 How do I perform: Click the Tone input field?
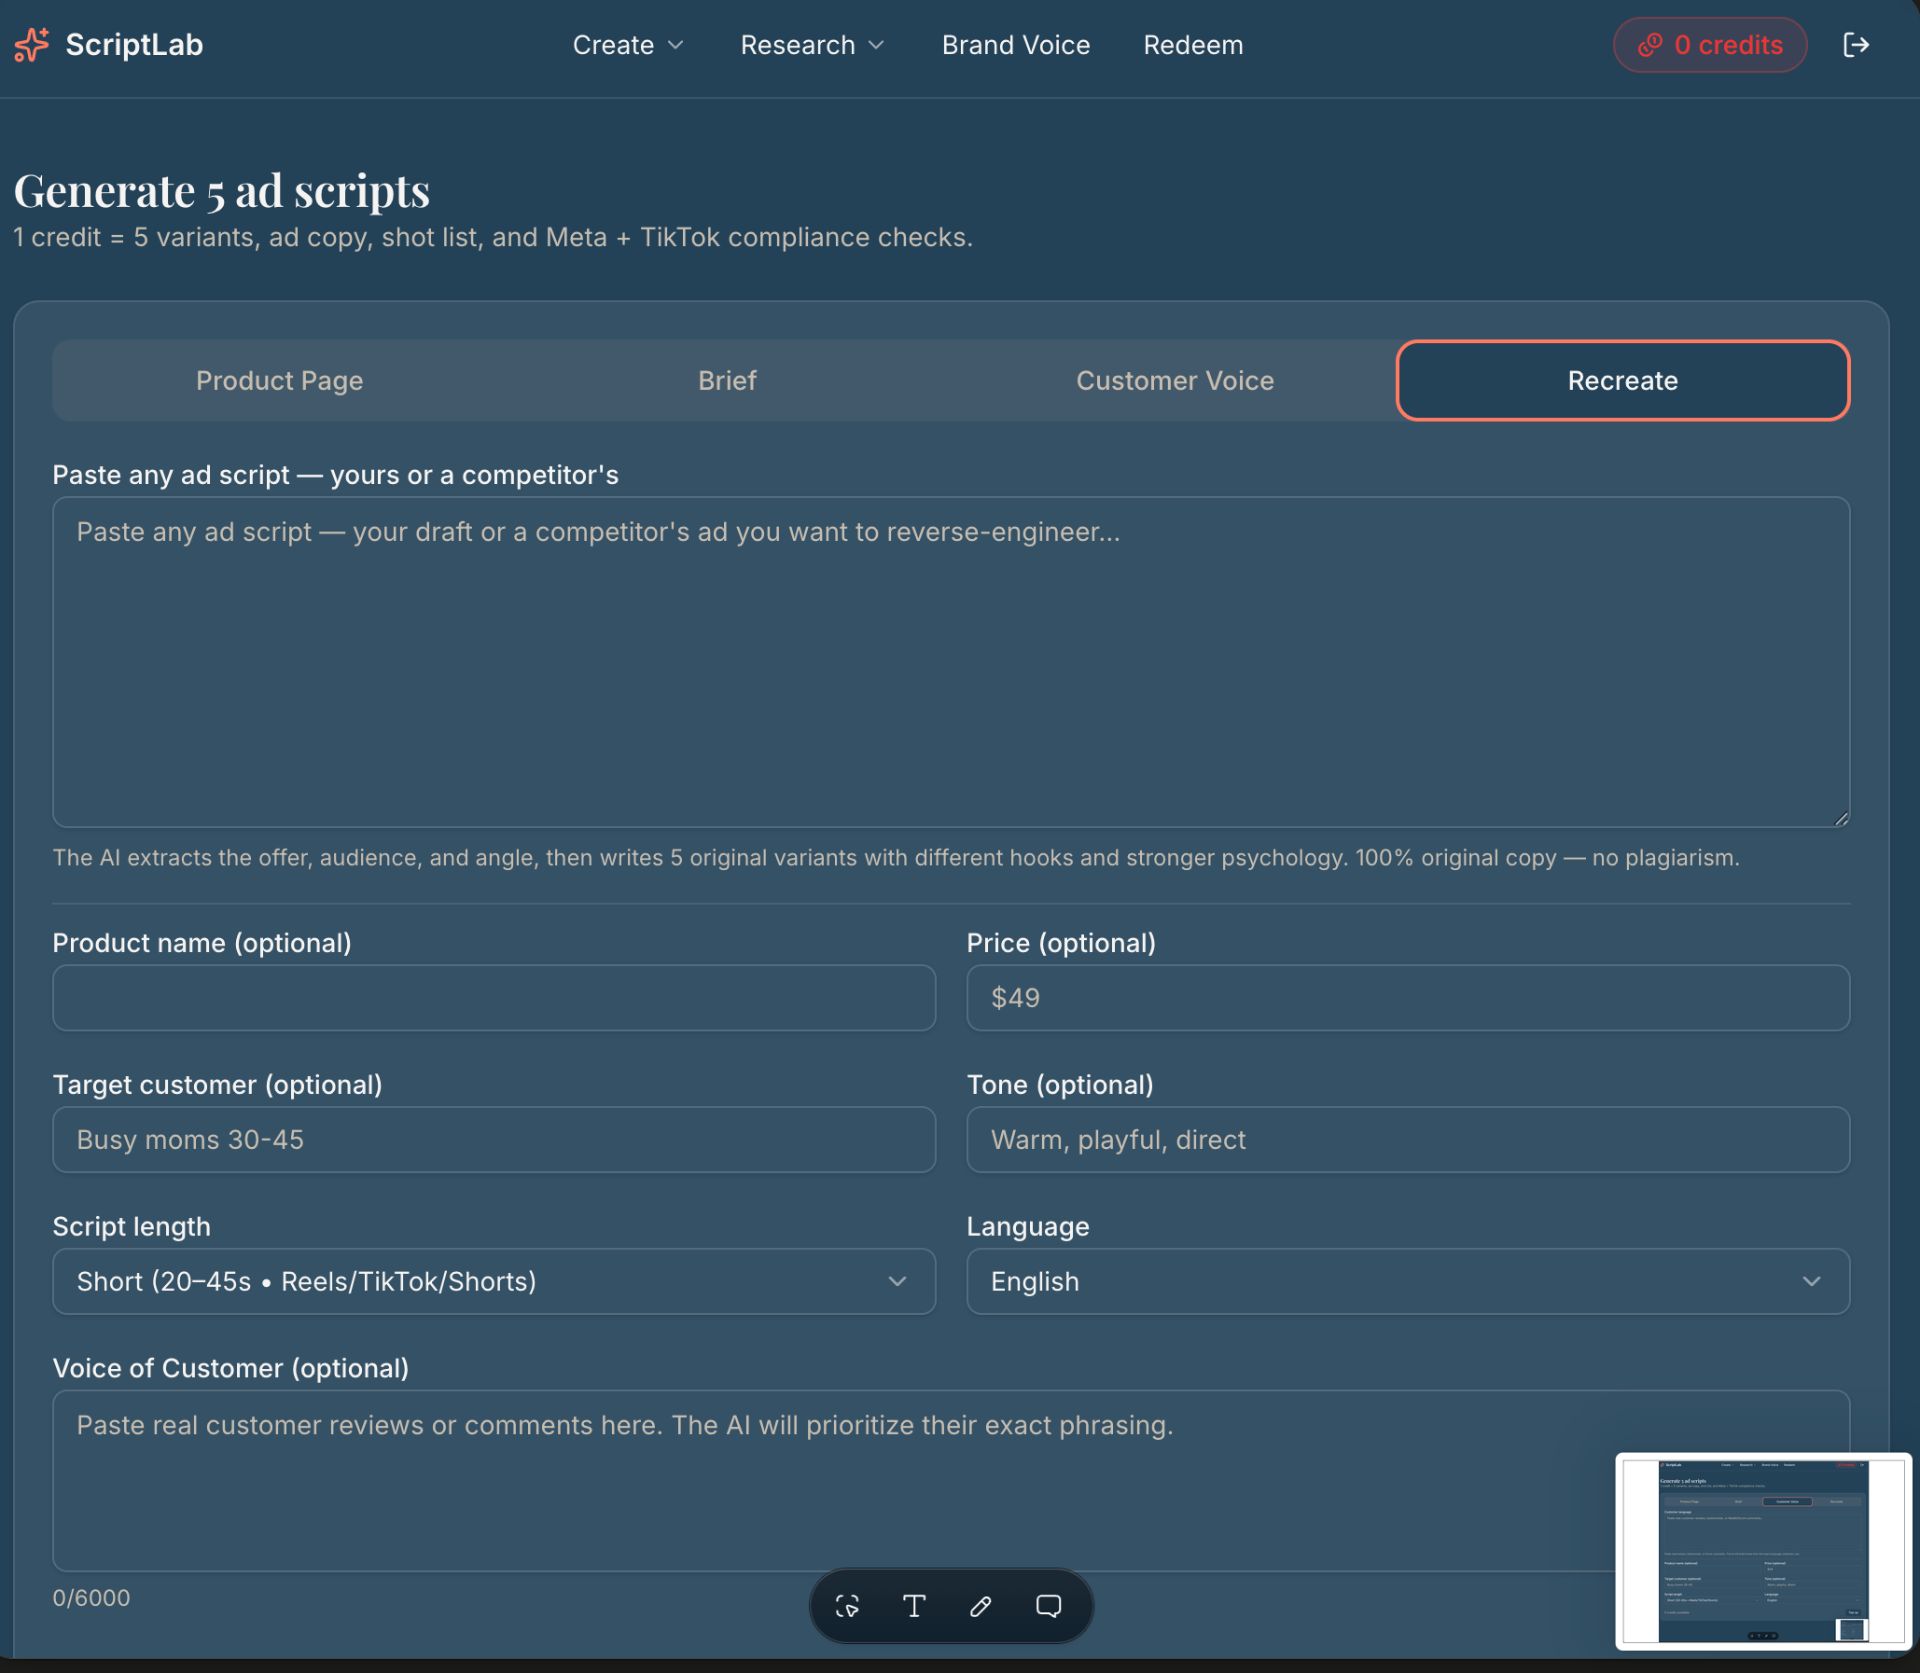(1408, 1139)
